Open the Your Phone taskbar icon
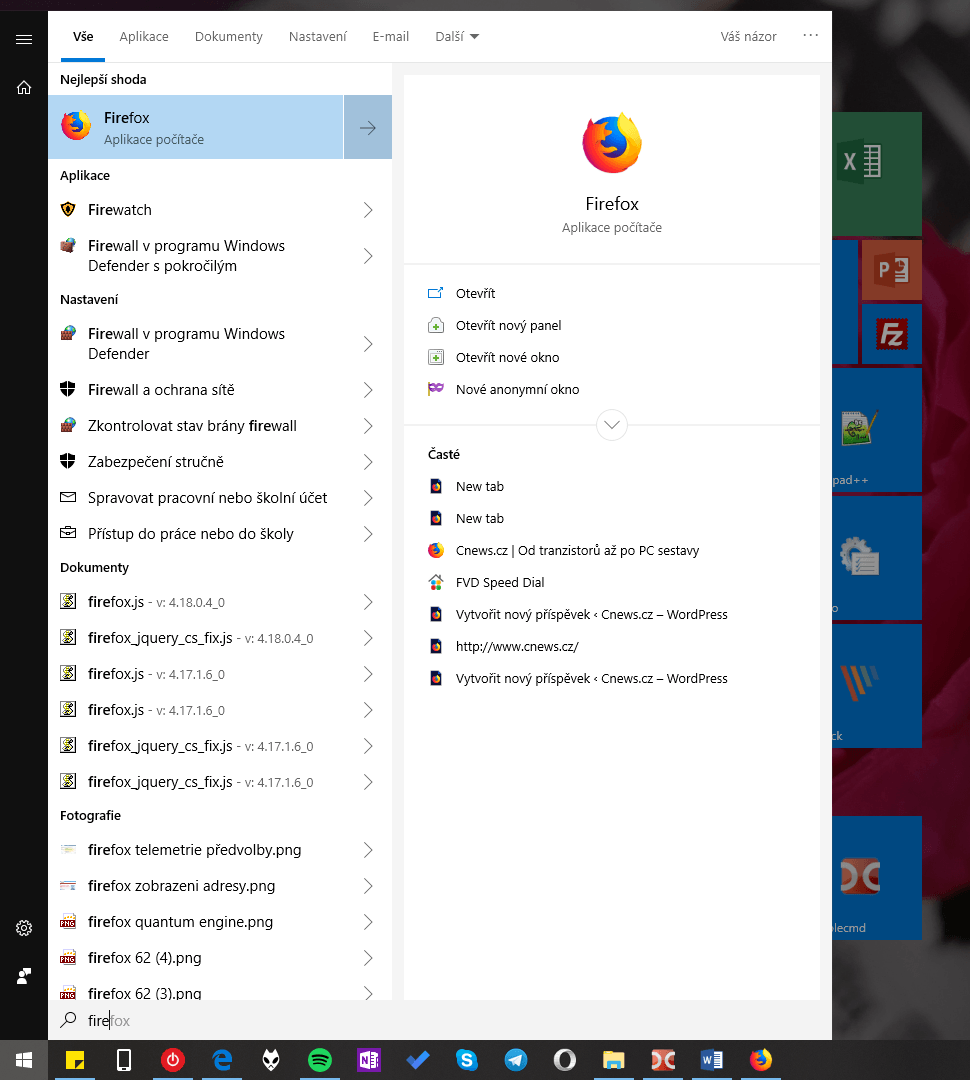This screenshot has height=1080, width=970. pyautogui.click(x=124, y=1060)
